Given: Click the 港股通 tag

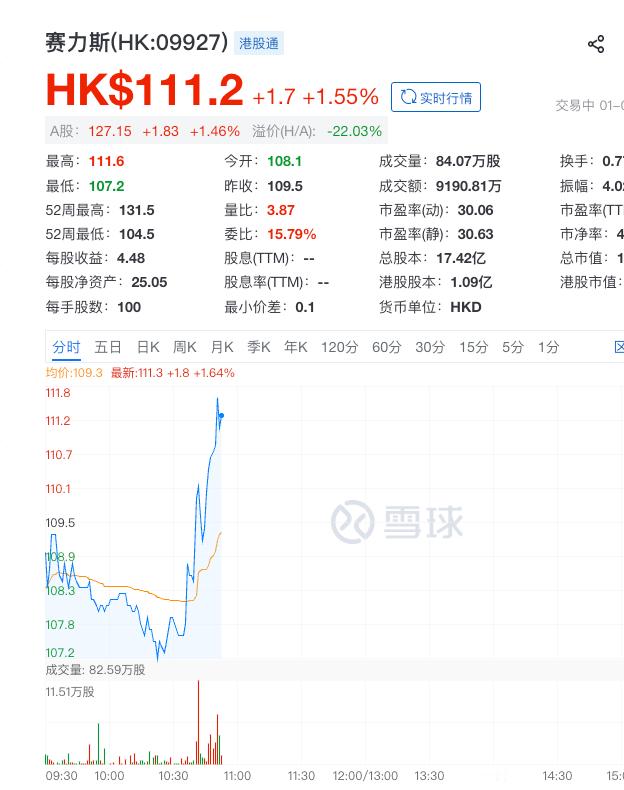Looking at the screenshot, I should 259,43.
